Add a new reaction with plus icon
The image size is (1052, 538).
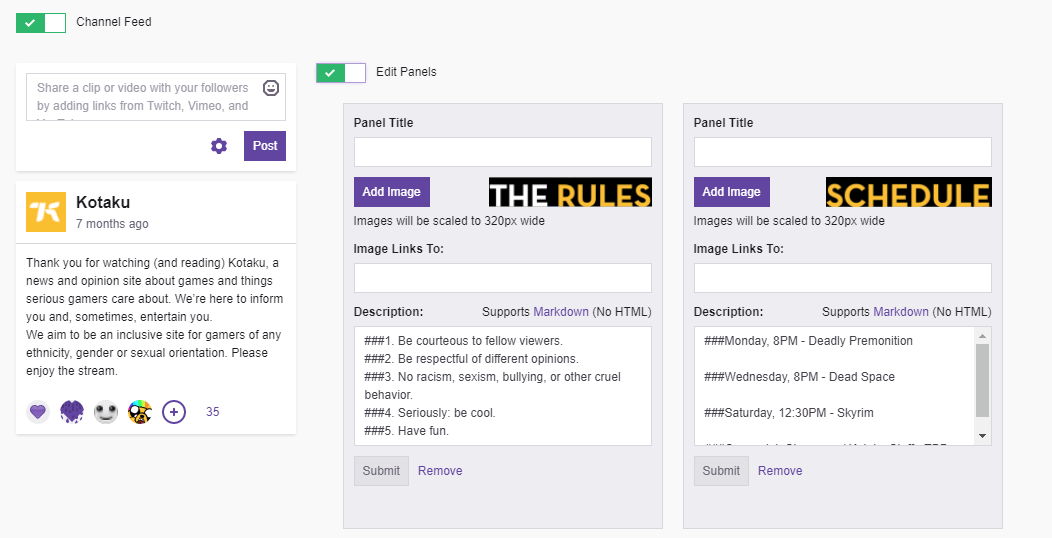174,411
